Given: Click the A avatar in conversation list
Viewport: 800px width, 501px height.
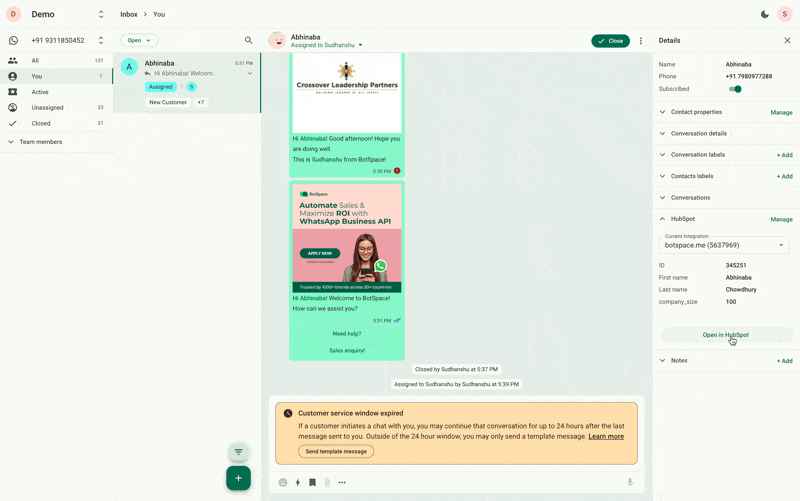Looking at the screenshot, I should tap(129, 66).
